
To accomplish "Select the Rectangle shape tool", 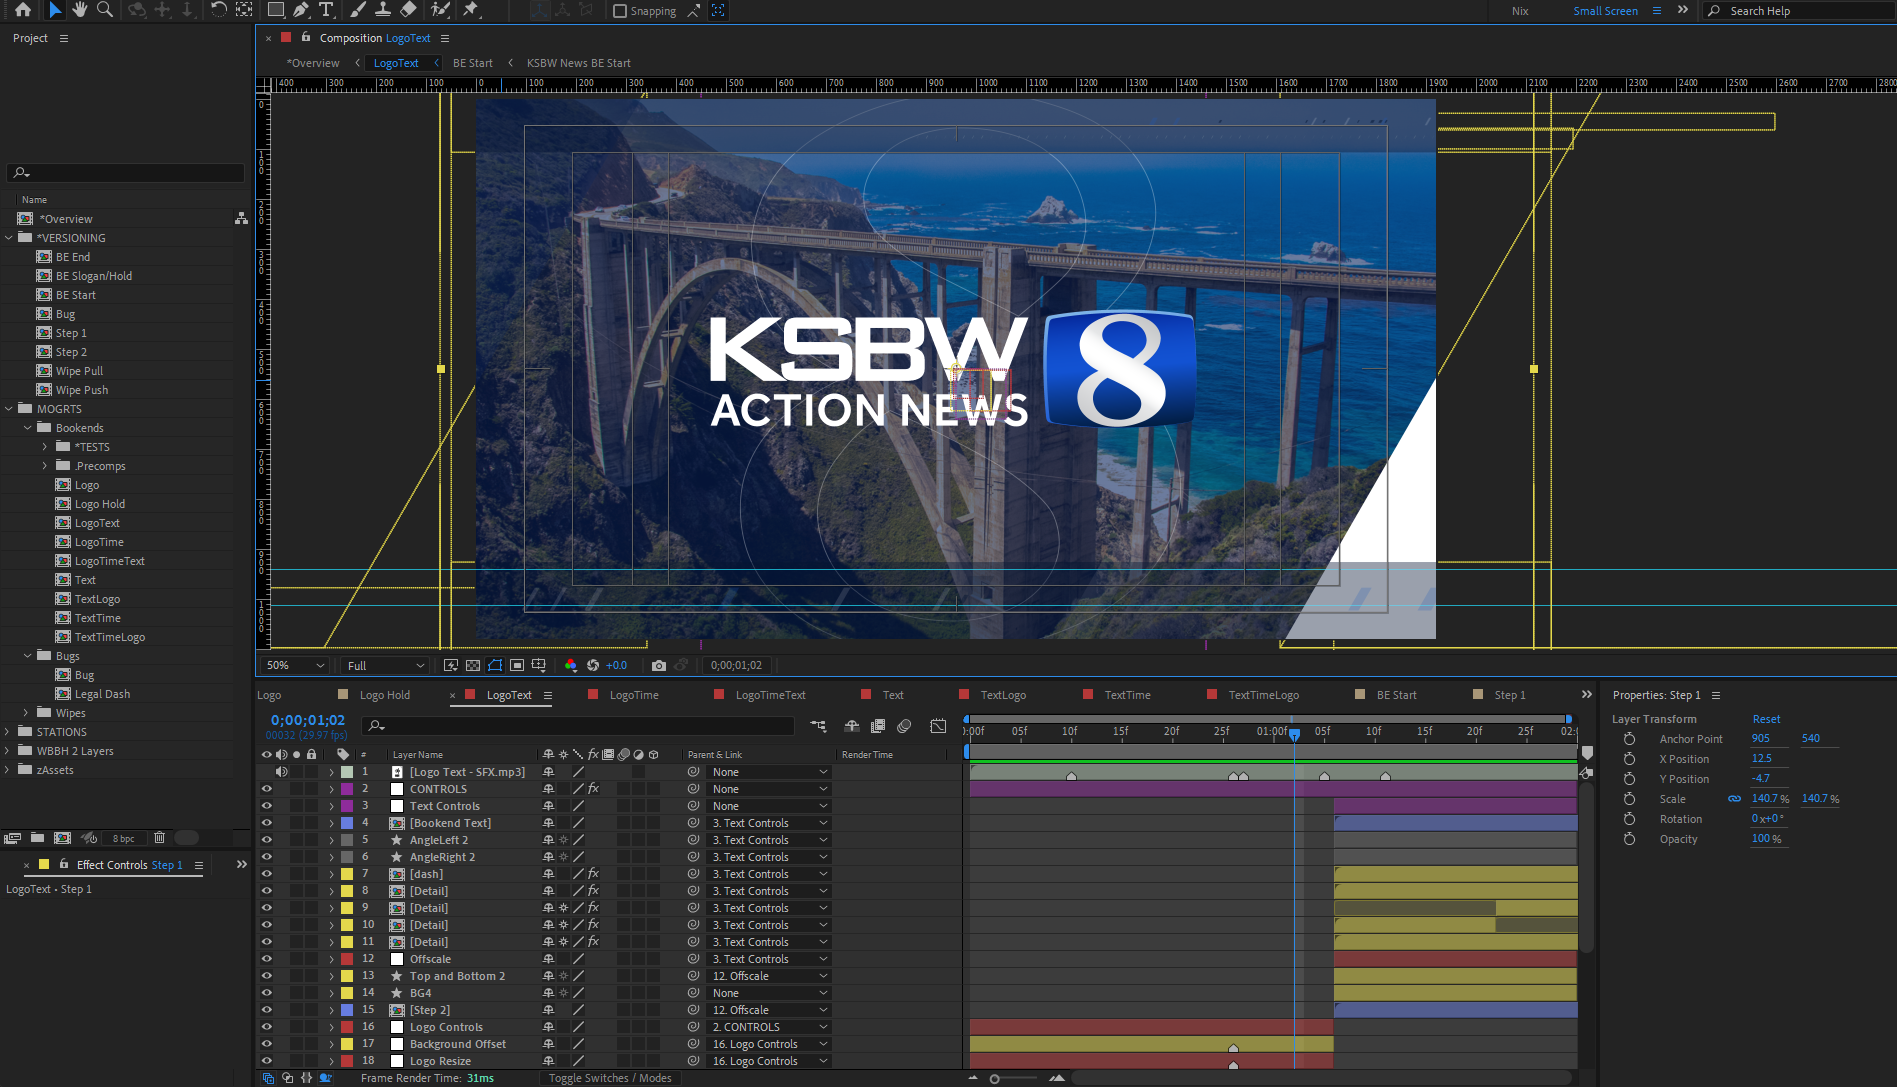I will (x=276, y=10).
